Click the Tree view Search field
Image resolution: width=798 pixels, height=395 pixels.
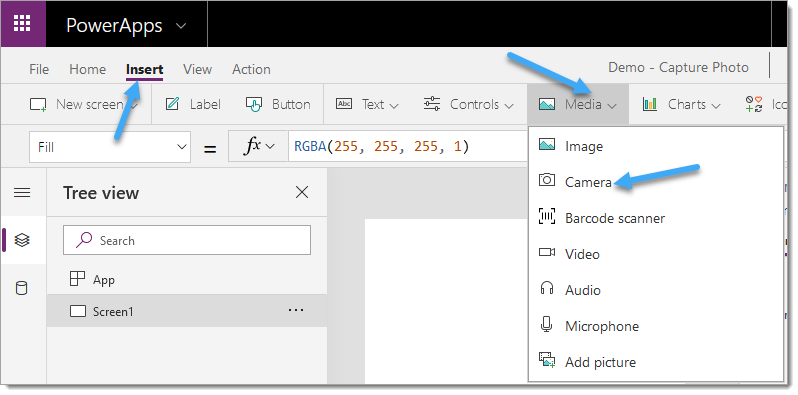[187, 240]
